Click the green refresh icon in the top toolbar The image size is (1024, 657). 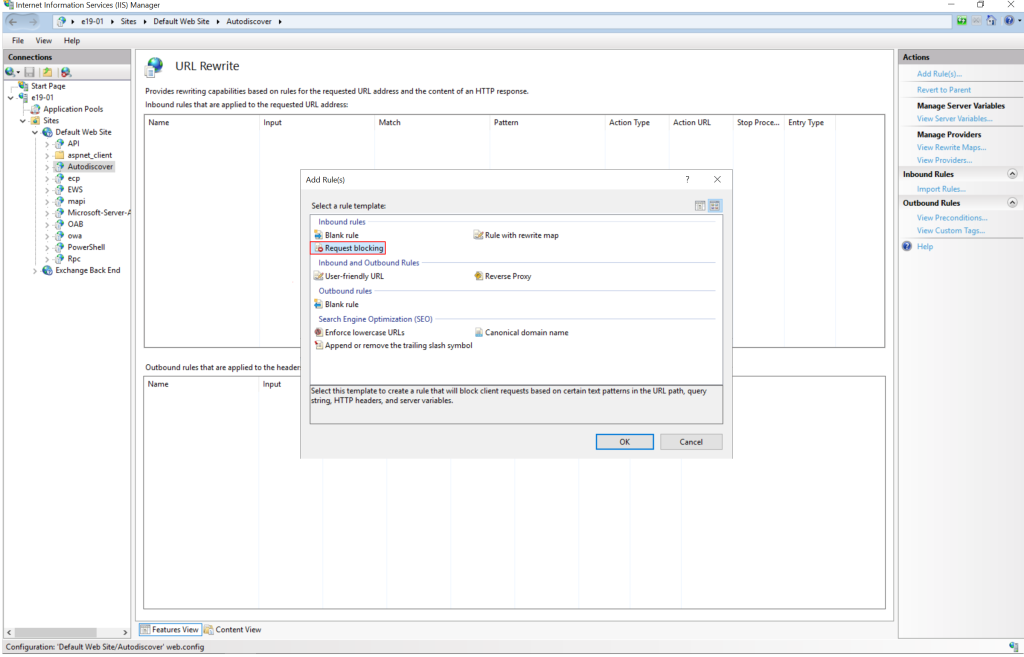tap(961, 21)
